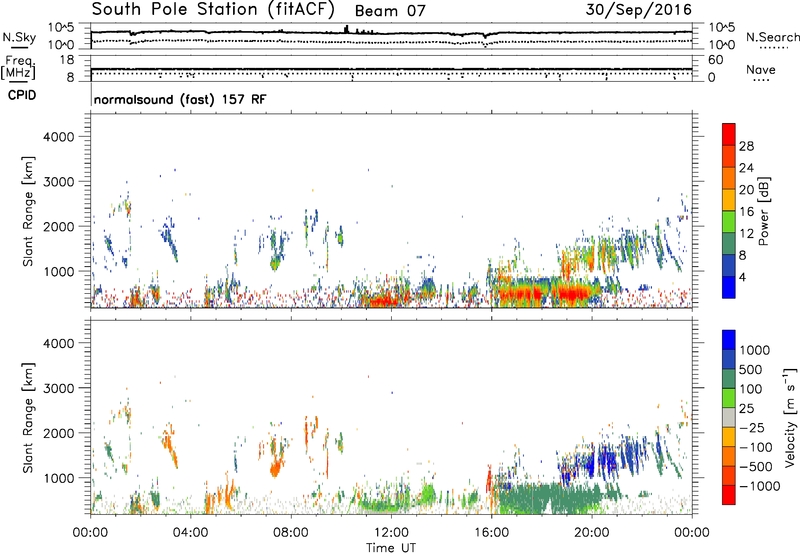The width and height of the screenshot is (800, 554).
Task: Click '1000' on the velocity panel range axis
Action: coord(59,478)
